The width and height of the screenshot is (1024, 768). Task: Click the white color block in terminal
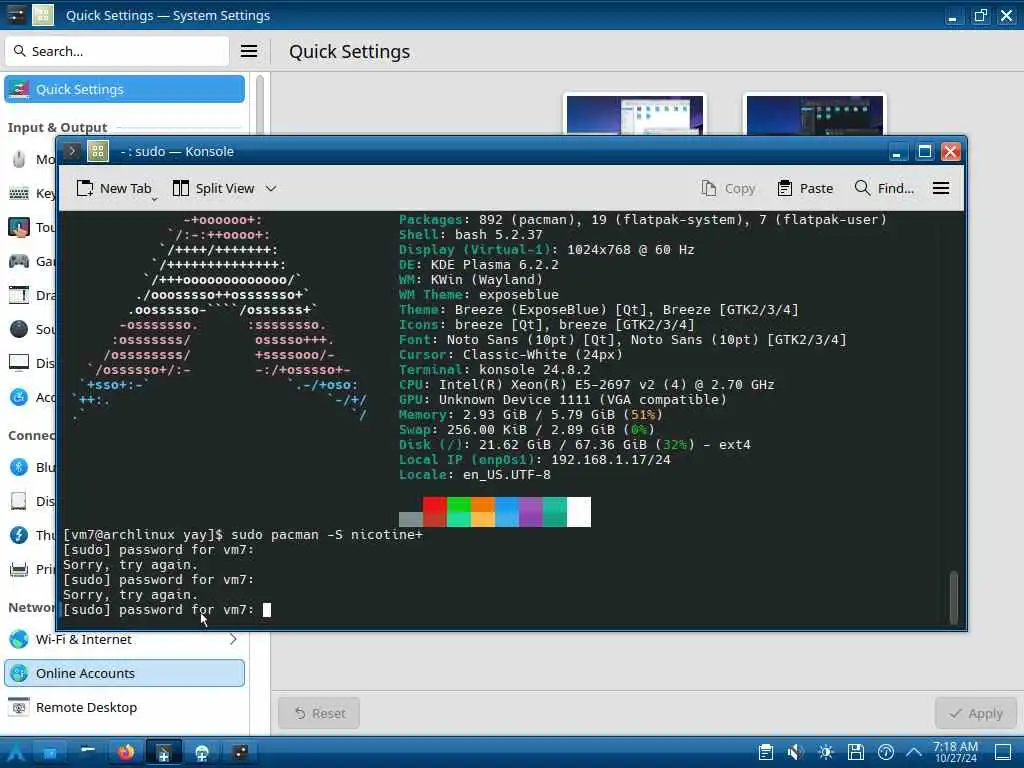tap(579, 511)
